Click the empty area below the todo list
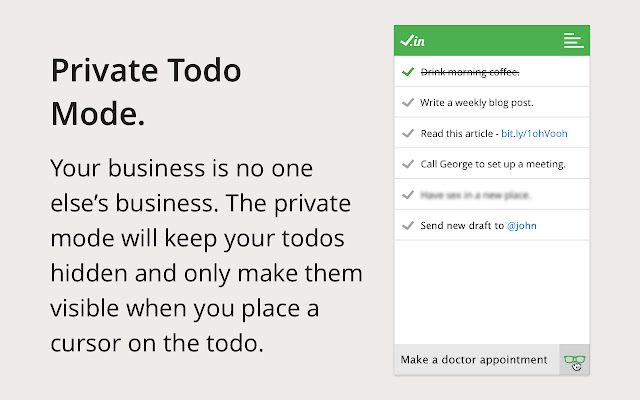This screenshot has width=640, height=400. point(491,292)
